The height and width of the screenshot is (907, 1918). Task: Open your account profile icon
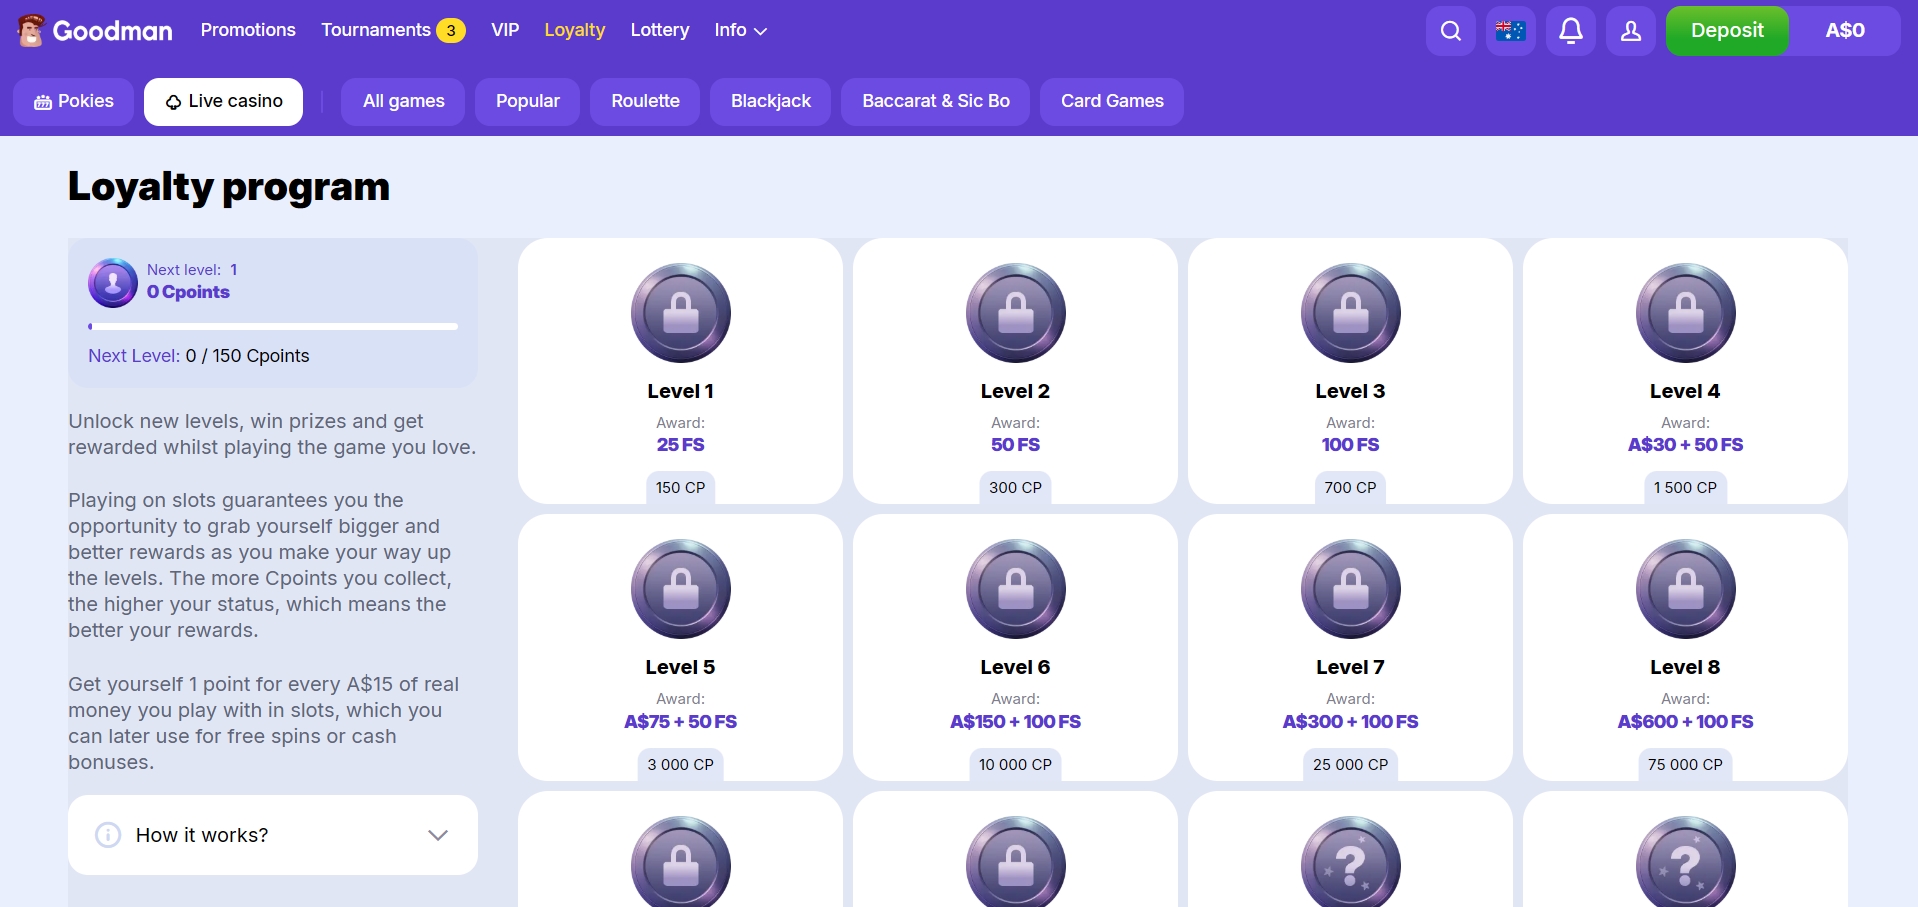1630,30
